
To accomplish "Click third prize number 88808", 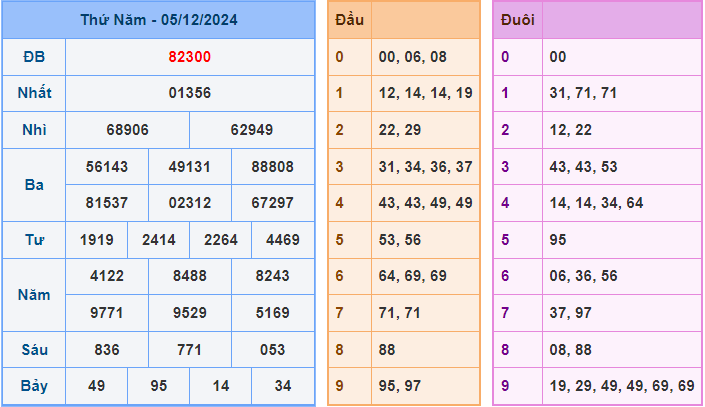I will (272, 167).
